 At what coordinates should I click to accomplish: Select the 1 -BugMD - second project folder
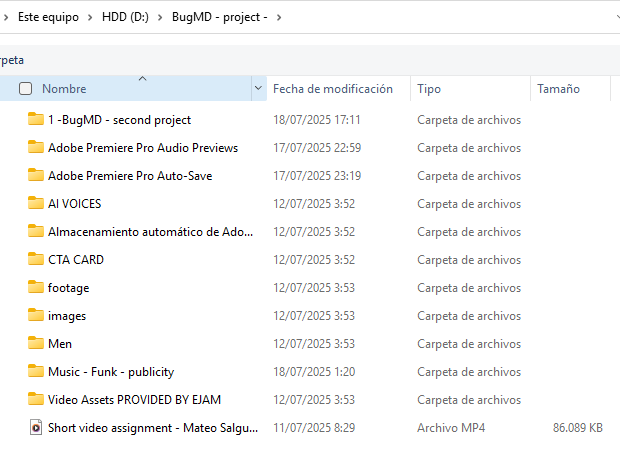(119, 119)
